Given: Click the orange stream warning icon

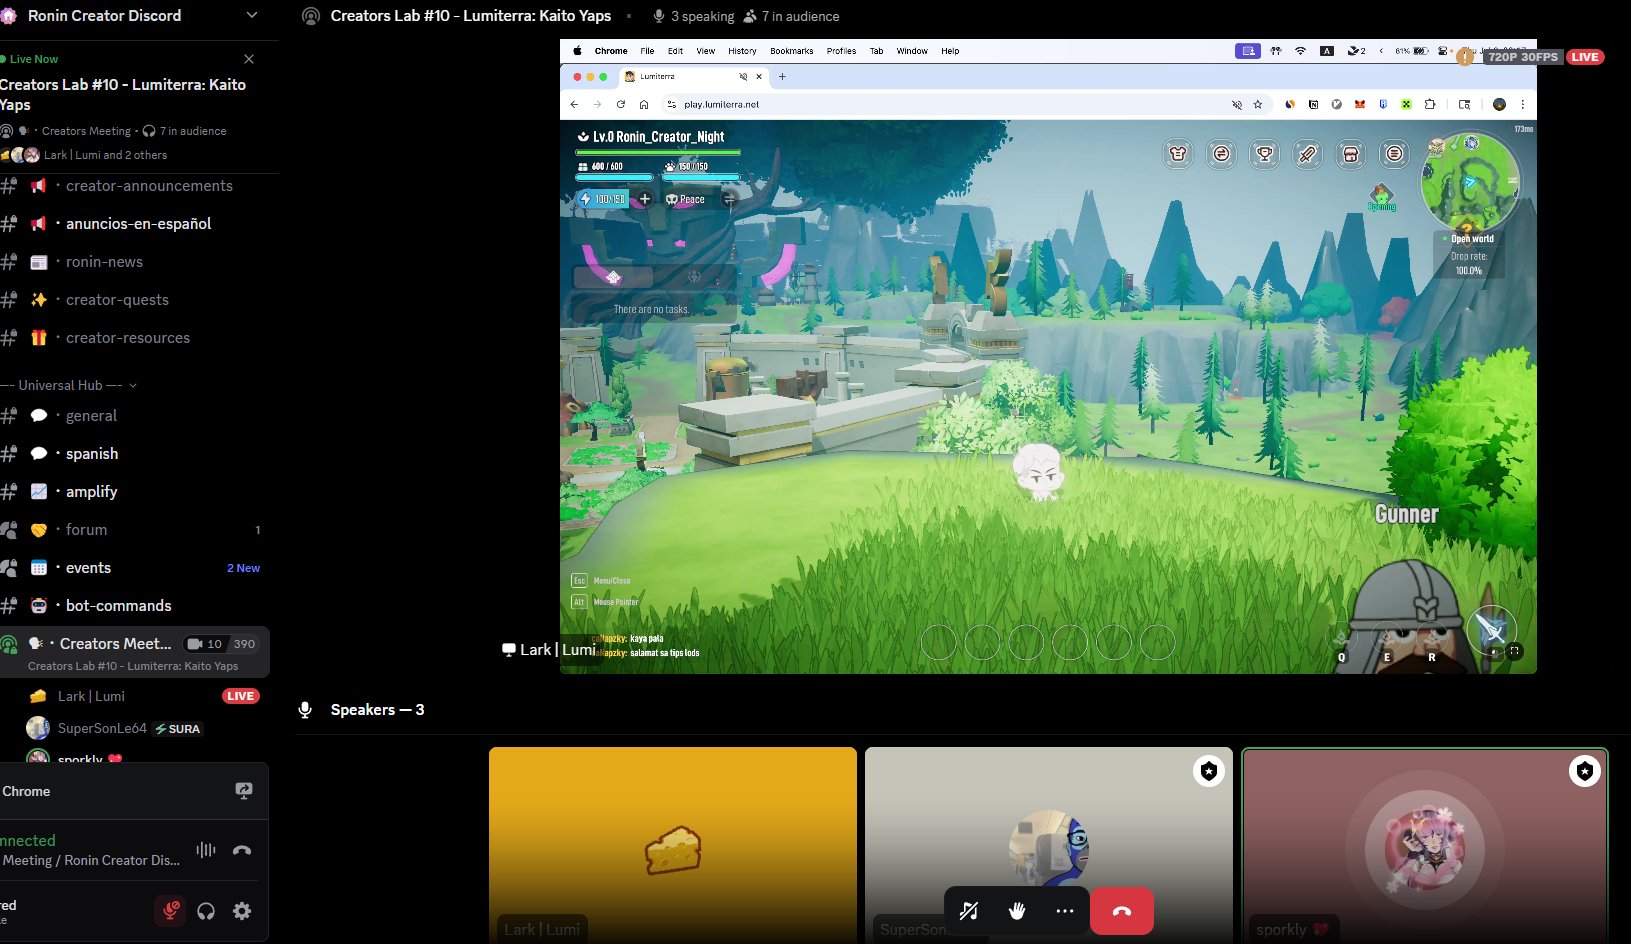Looking at the screenshot, I should (x=1465, y=57).
